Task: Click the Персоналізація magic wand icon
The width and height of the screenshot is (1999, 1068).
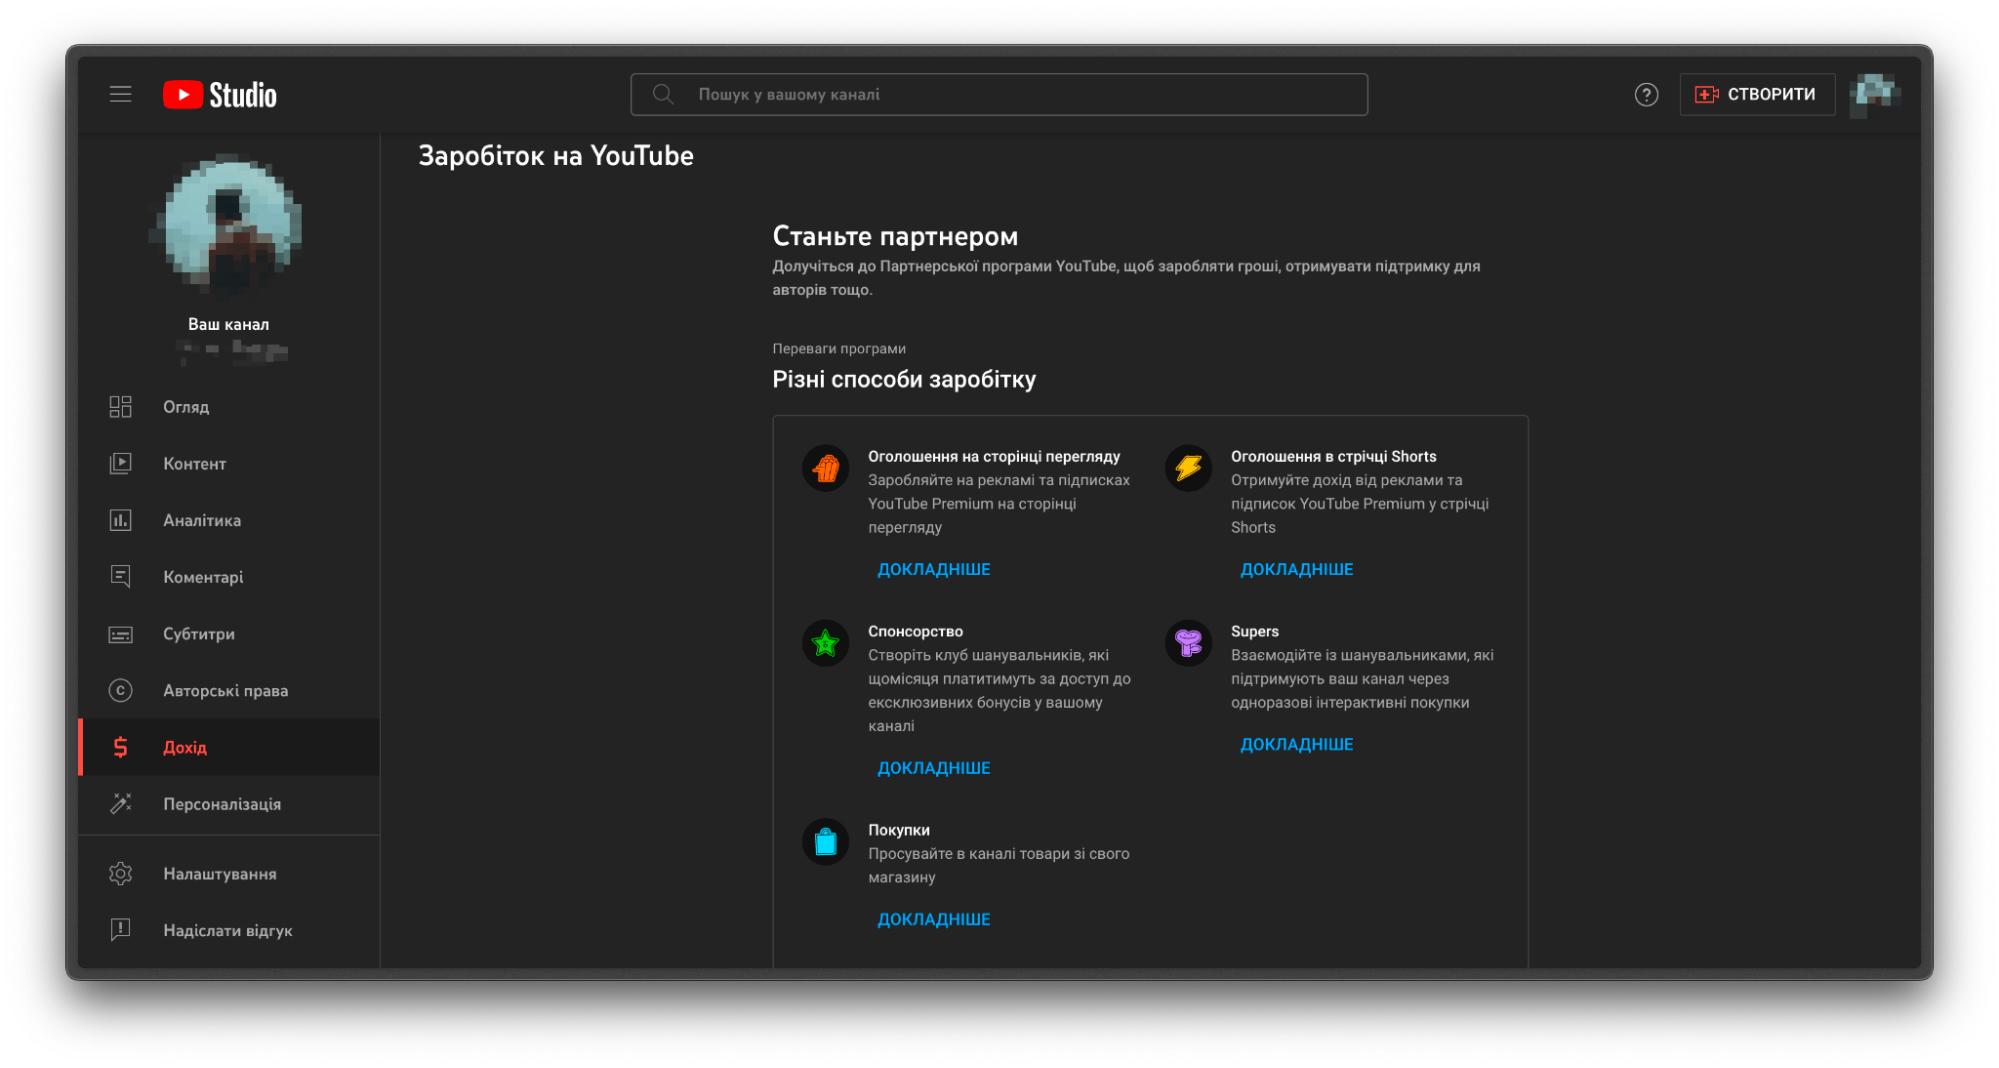Action: point(120,804)
